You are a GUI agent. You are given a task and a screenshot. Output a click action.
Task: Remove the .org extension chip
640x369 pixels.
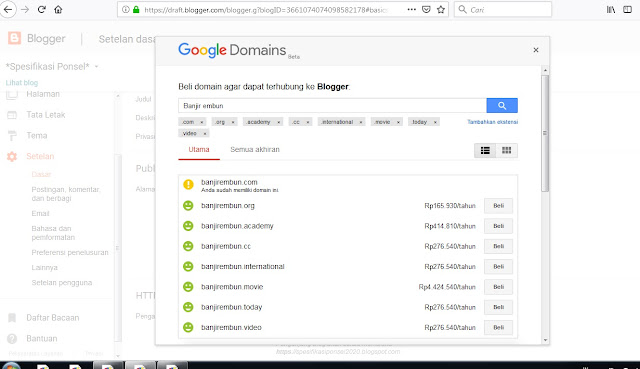(x=233, y=122)
